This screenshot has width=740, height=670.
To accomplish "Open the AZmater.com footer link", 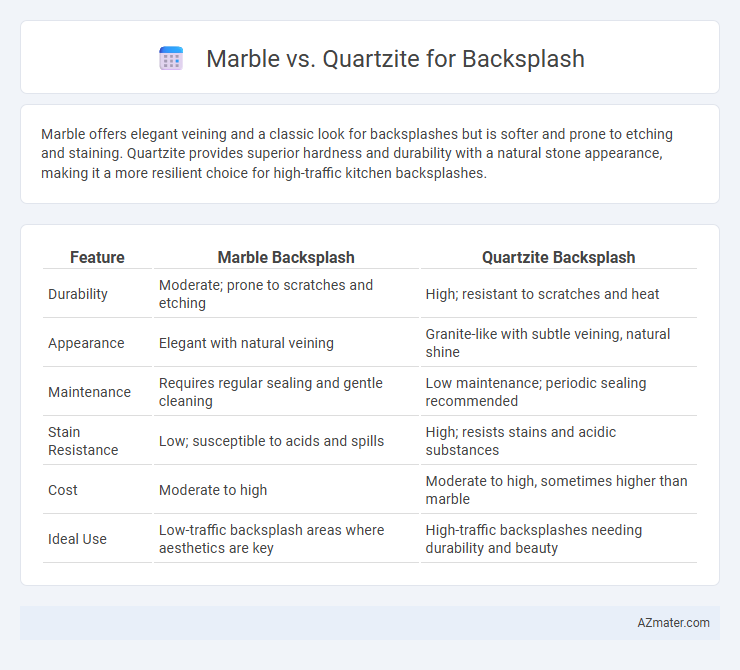I will coord(673,623).
